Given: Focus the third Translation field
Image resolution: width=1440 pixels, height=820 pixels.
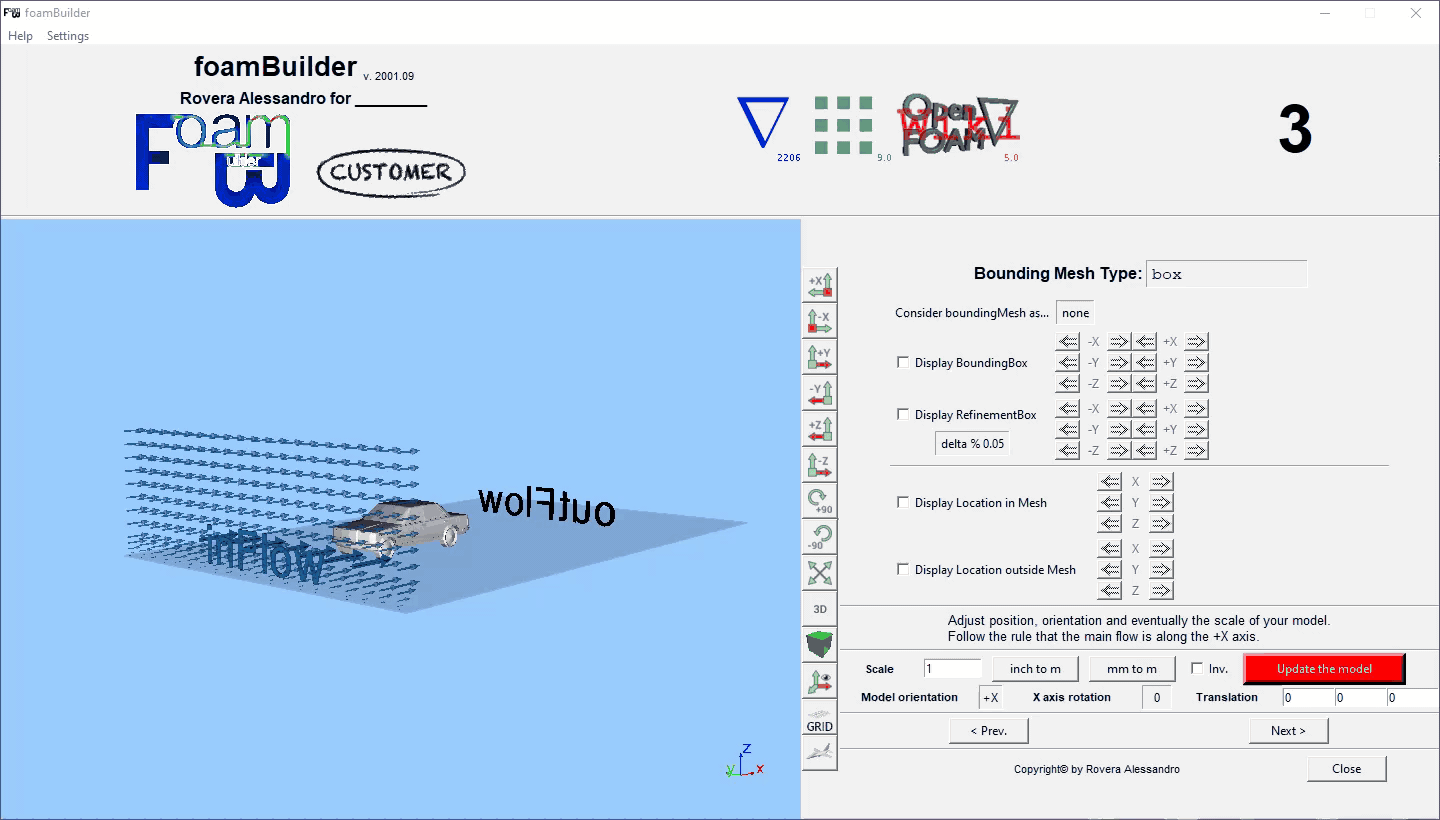Looking at the screenshot, I should tap(1413, 698).
